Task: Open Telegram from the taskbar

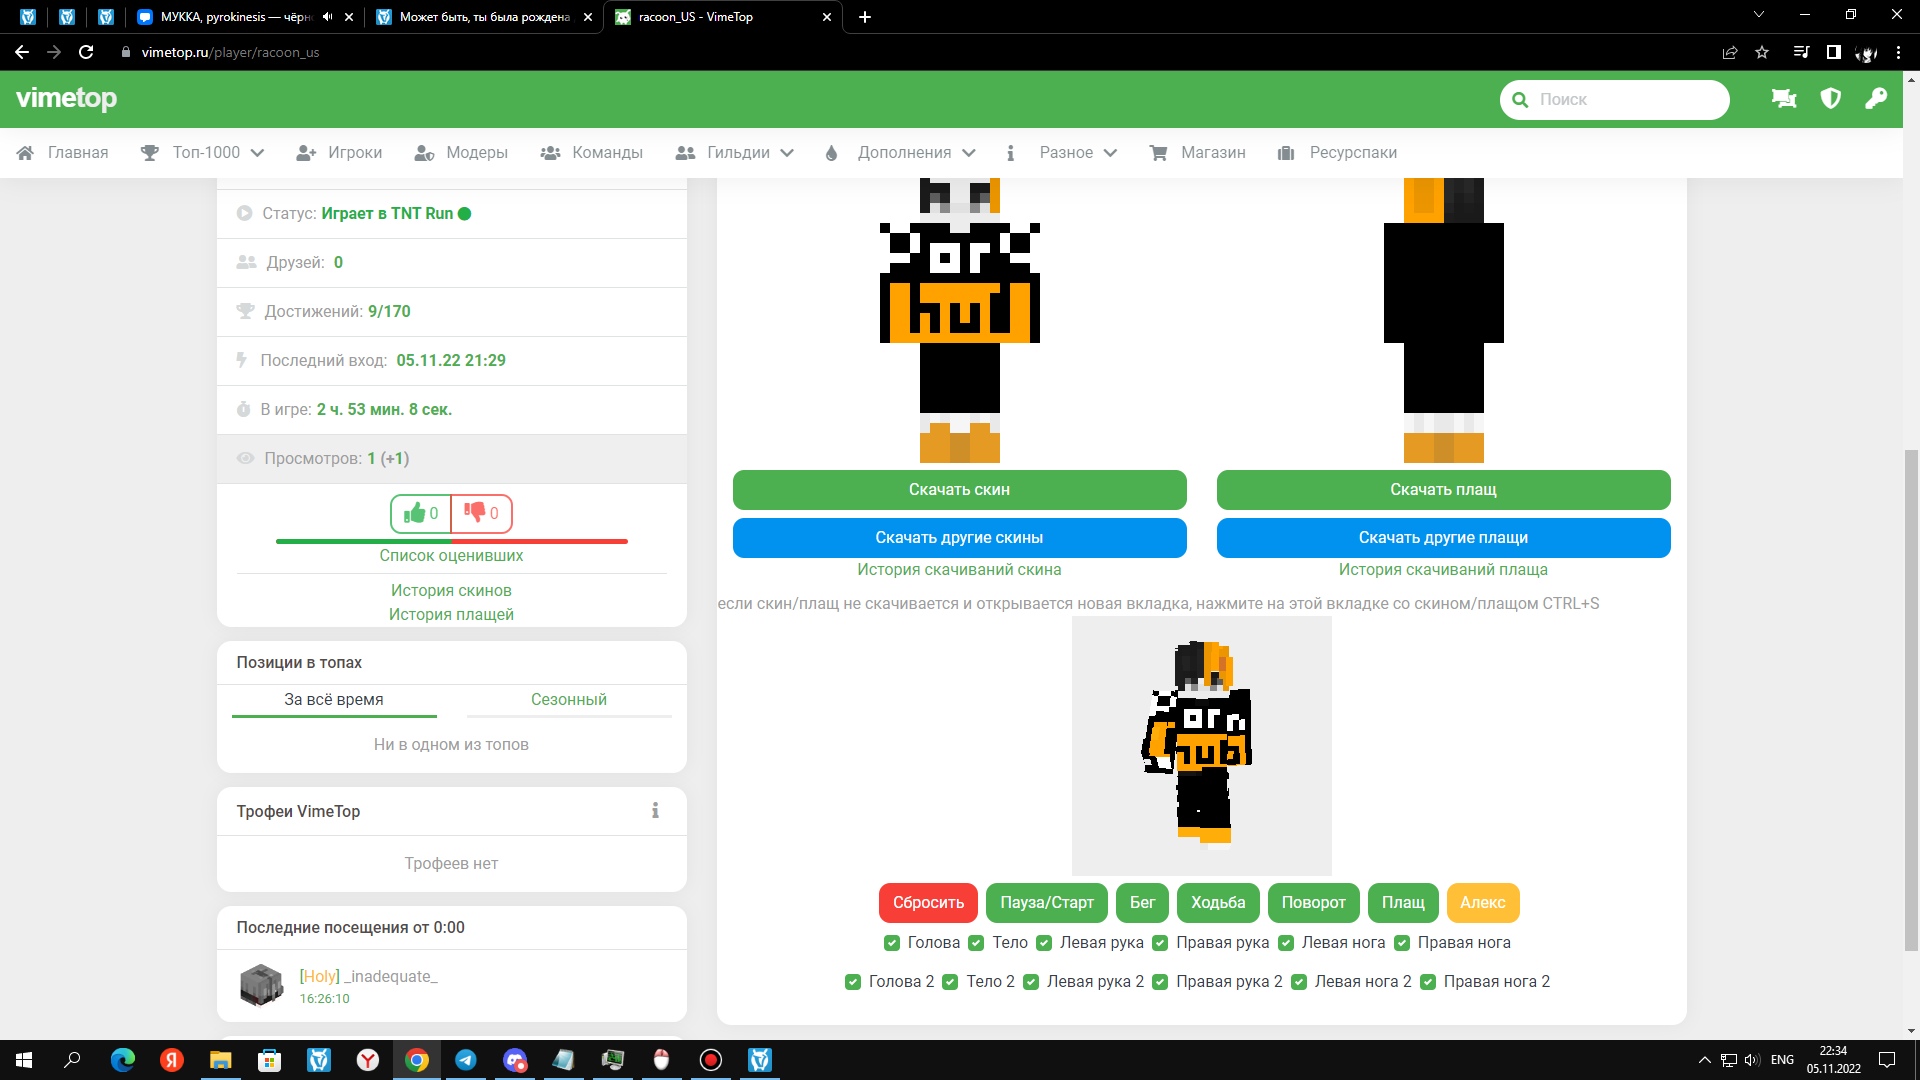Action: (466, 1060)
